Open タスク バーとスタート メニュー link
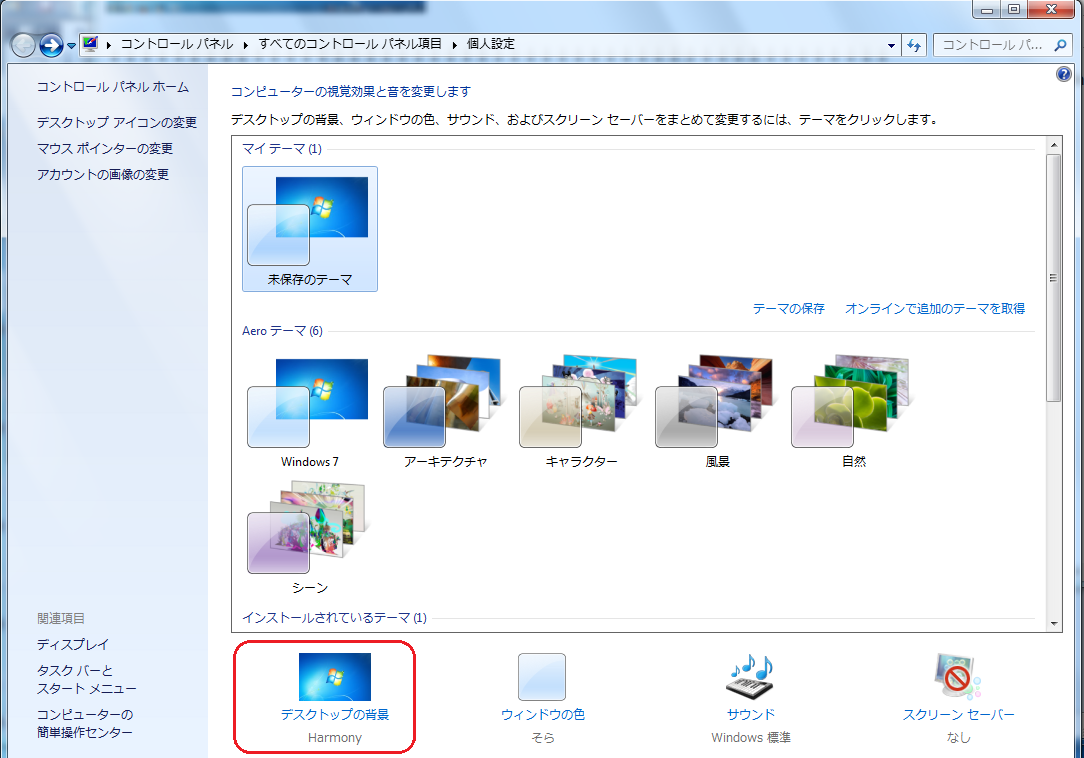The height and width of the screenshot is (758, 1084). [x=86, y=679]
